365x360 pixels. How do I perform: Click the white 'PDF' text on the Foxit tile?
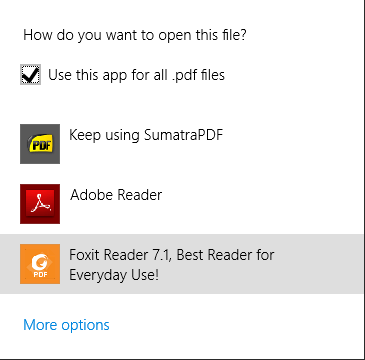point(40,275)
